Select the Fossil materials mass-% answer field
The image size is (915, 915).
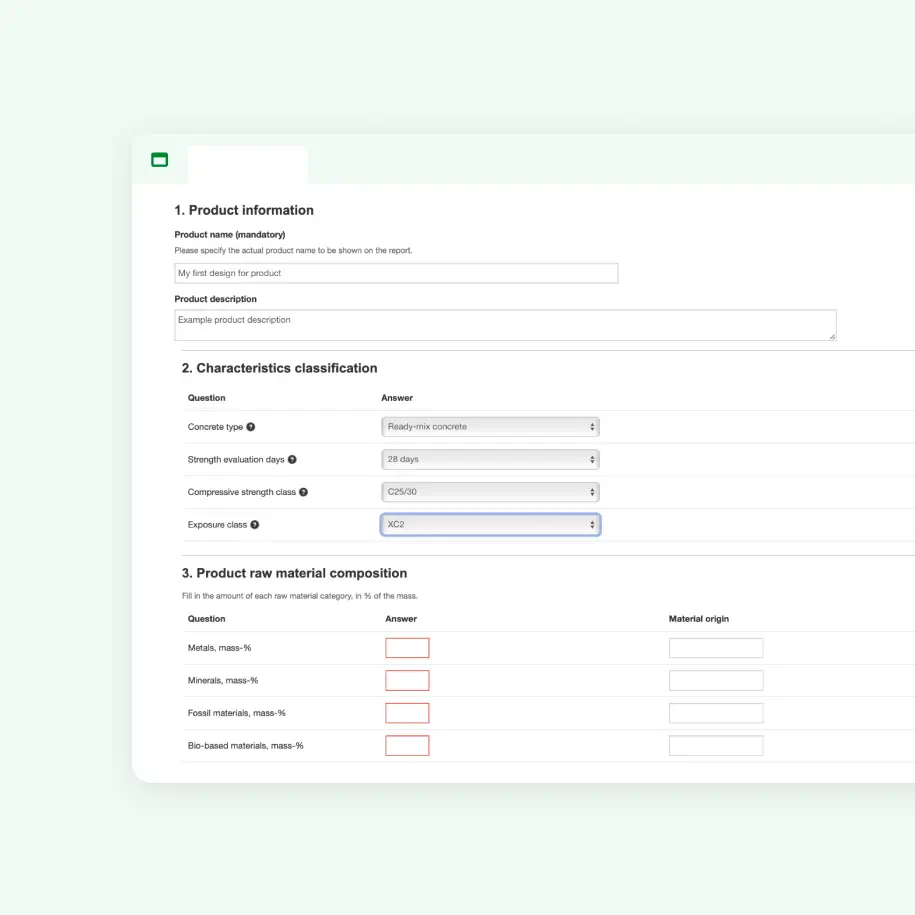[x=407, y=713]
